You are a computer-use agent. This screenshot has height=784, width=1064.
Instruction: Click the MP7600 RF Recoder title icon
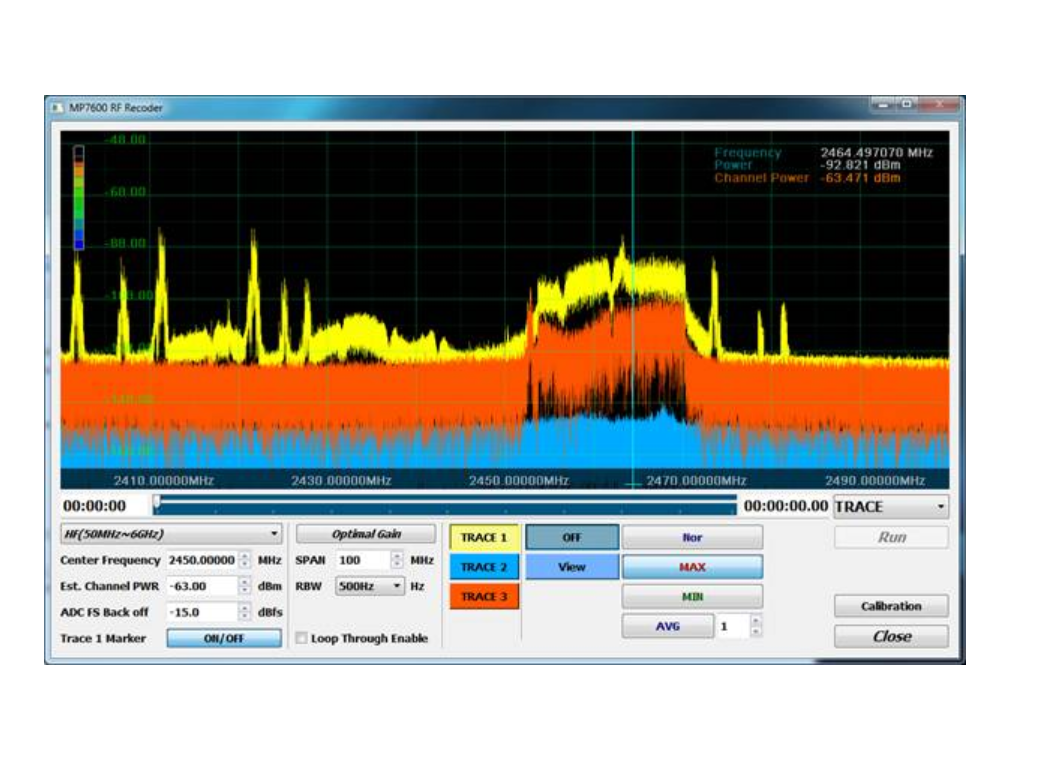tap(58, 107)
